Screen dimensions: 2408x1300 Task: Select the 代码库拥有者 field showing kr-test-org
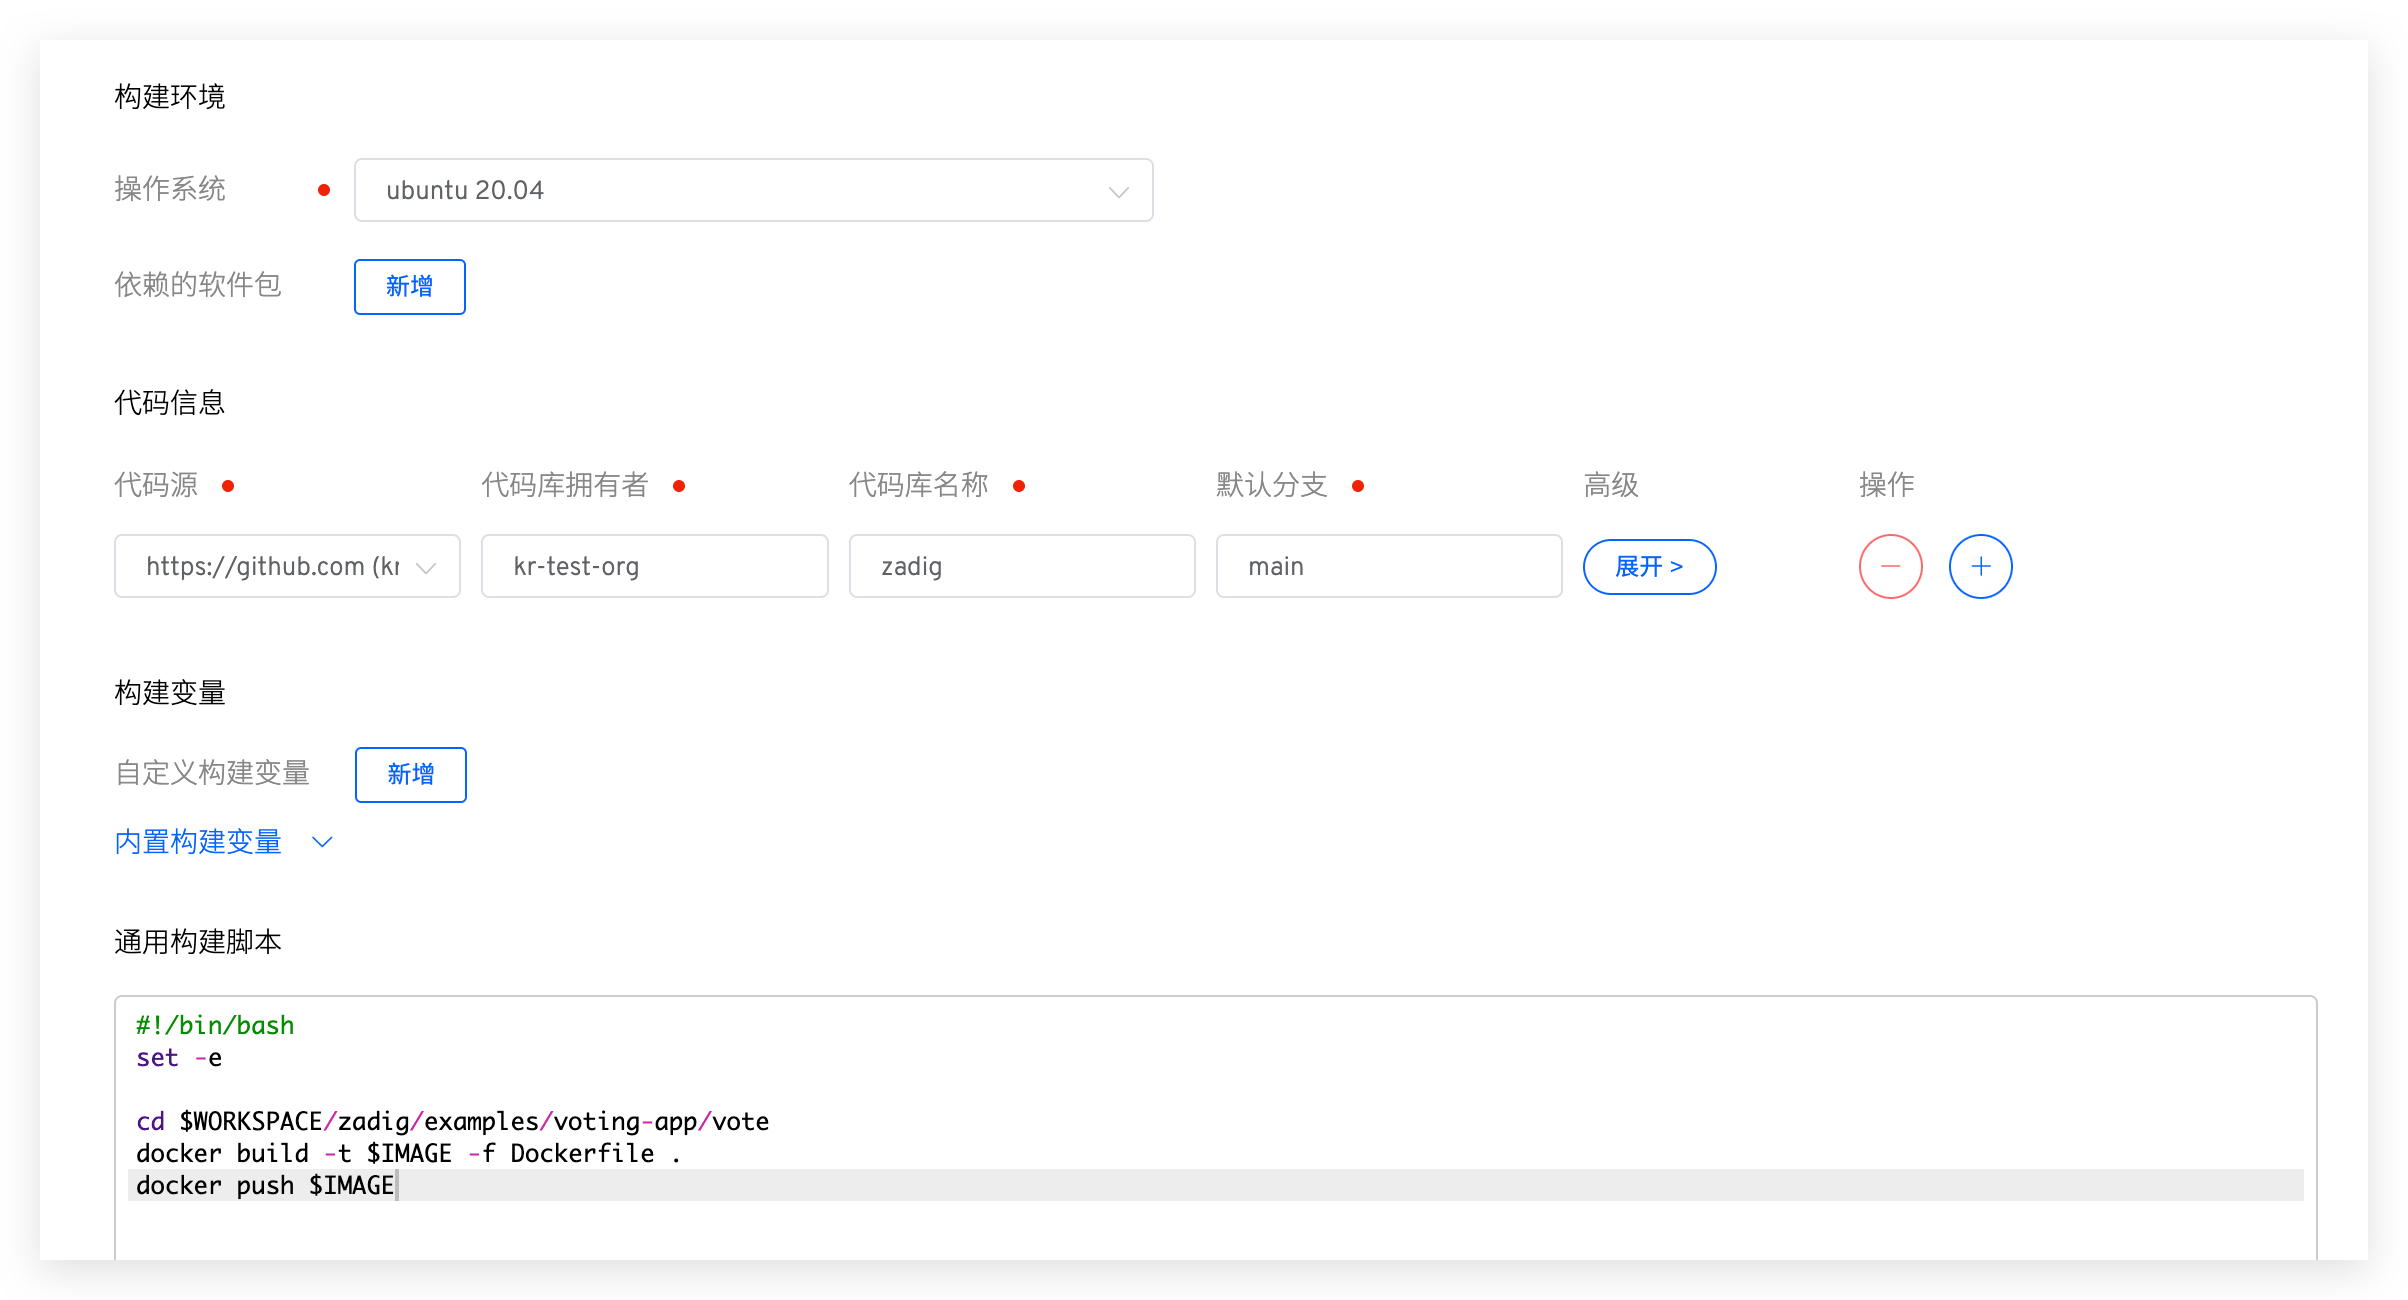pyautogui.click(x=654, y=566)
